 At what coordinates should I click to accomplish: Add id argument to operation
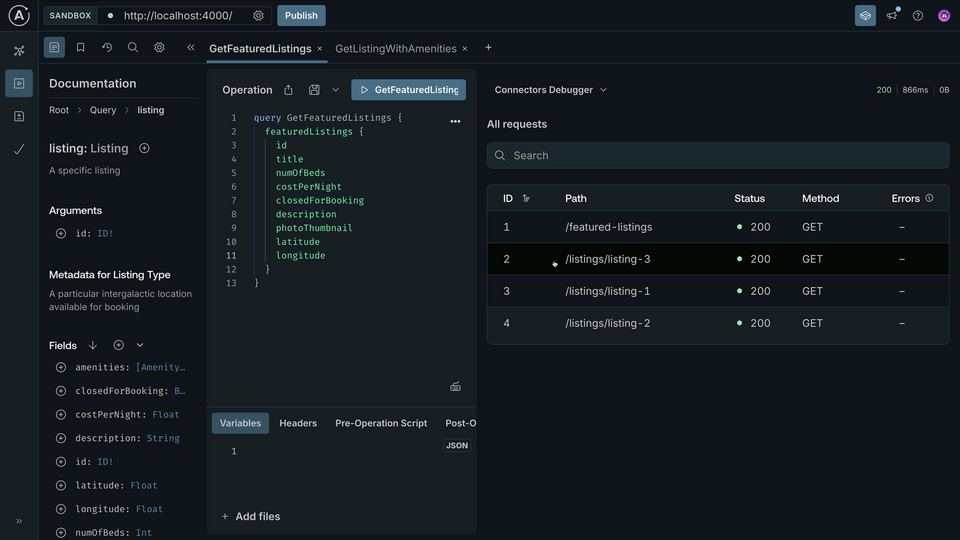click(x=61, y=233)
